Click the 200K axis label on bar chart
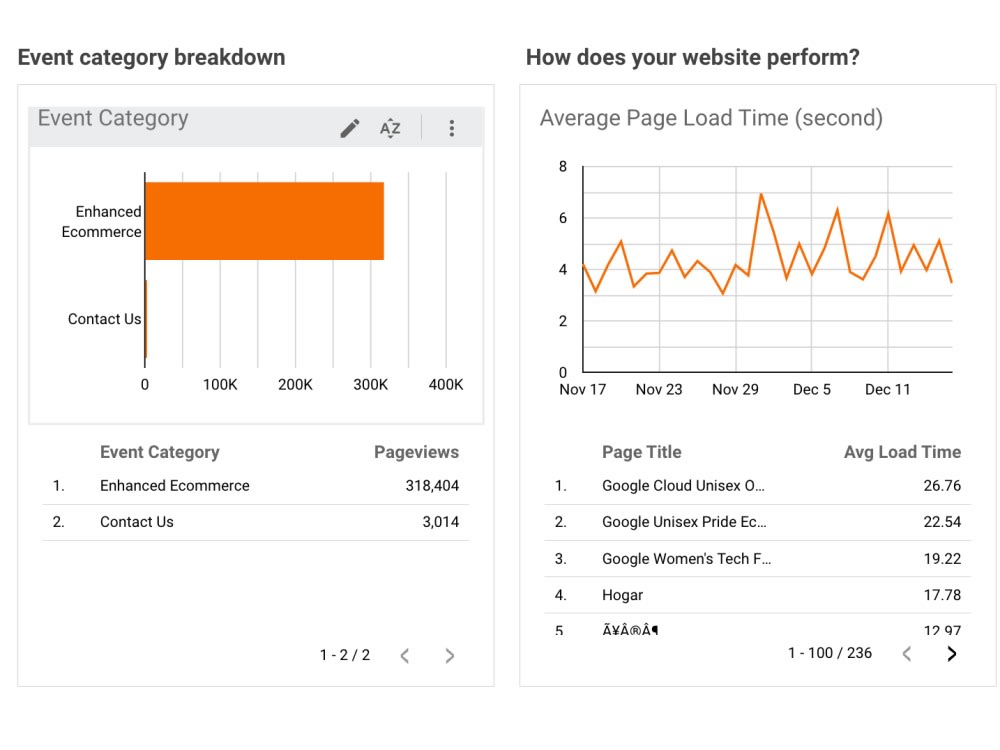The height and width of the screenshot is (750, 1000). pos(295,385)
